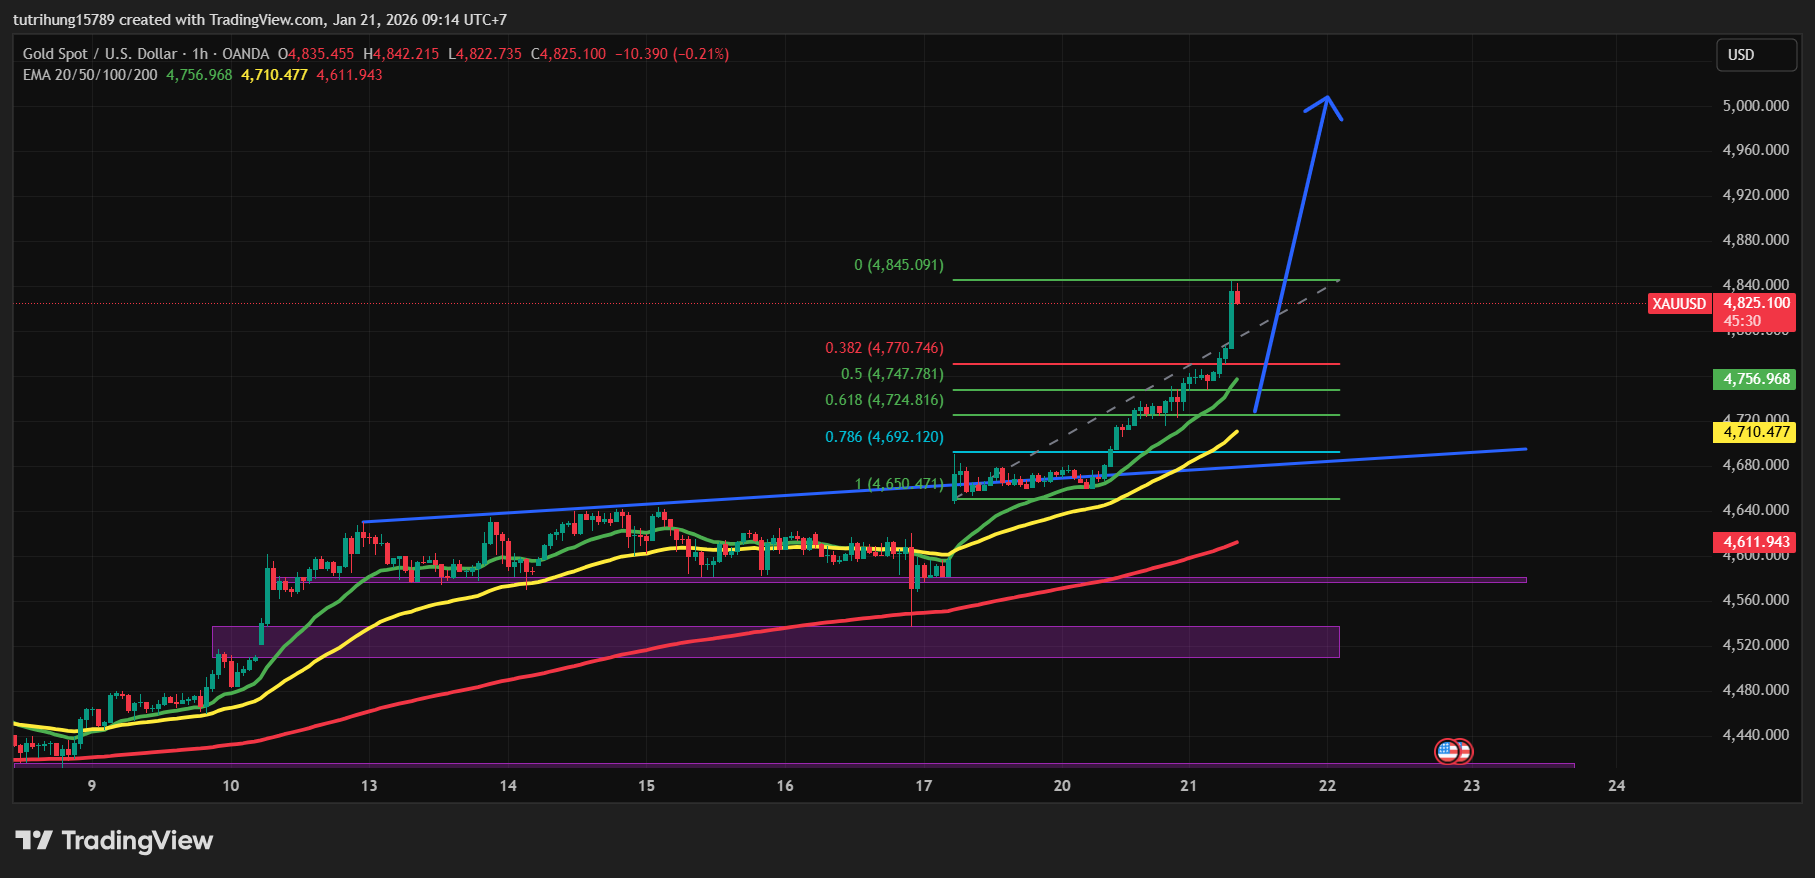Click the large purple support zone rectangle
The image size is (1815, 878).
click(x=775, y=642)
